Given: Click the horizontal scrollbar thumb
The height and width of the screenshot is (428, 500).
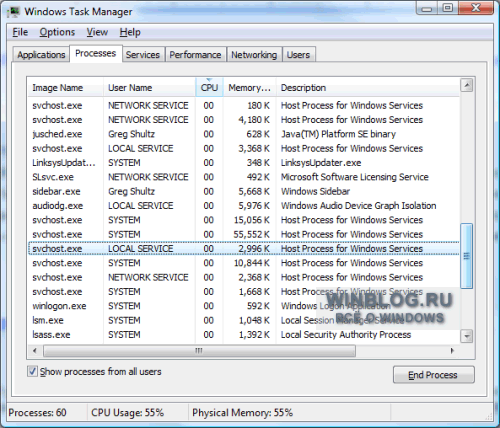Looking at the screenshot, I should pos(199,351).
